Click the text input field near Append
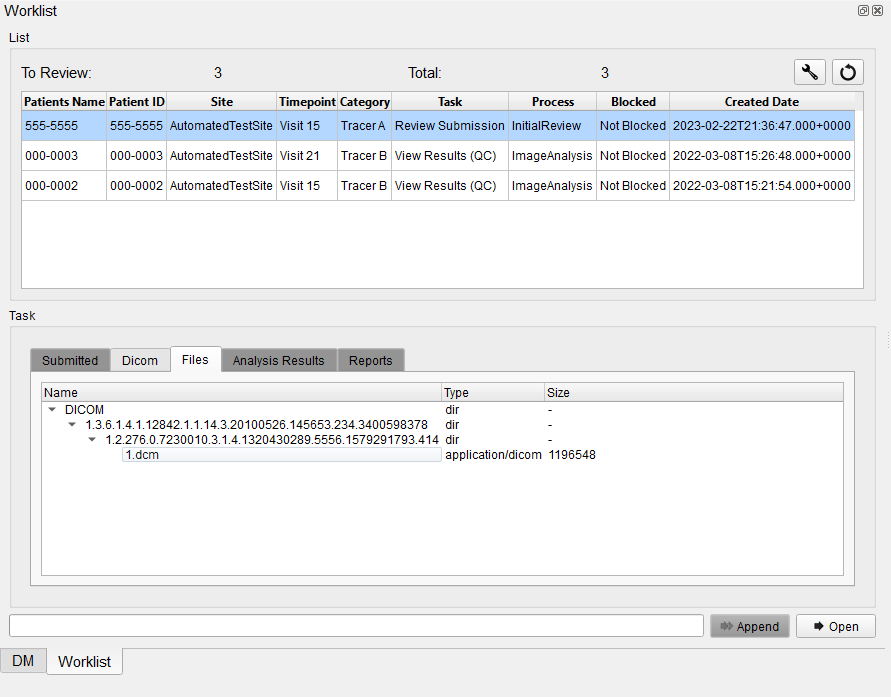Image resolution: width=891 pixels, height=697 pixels. [356, 624]
